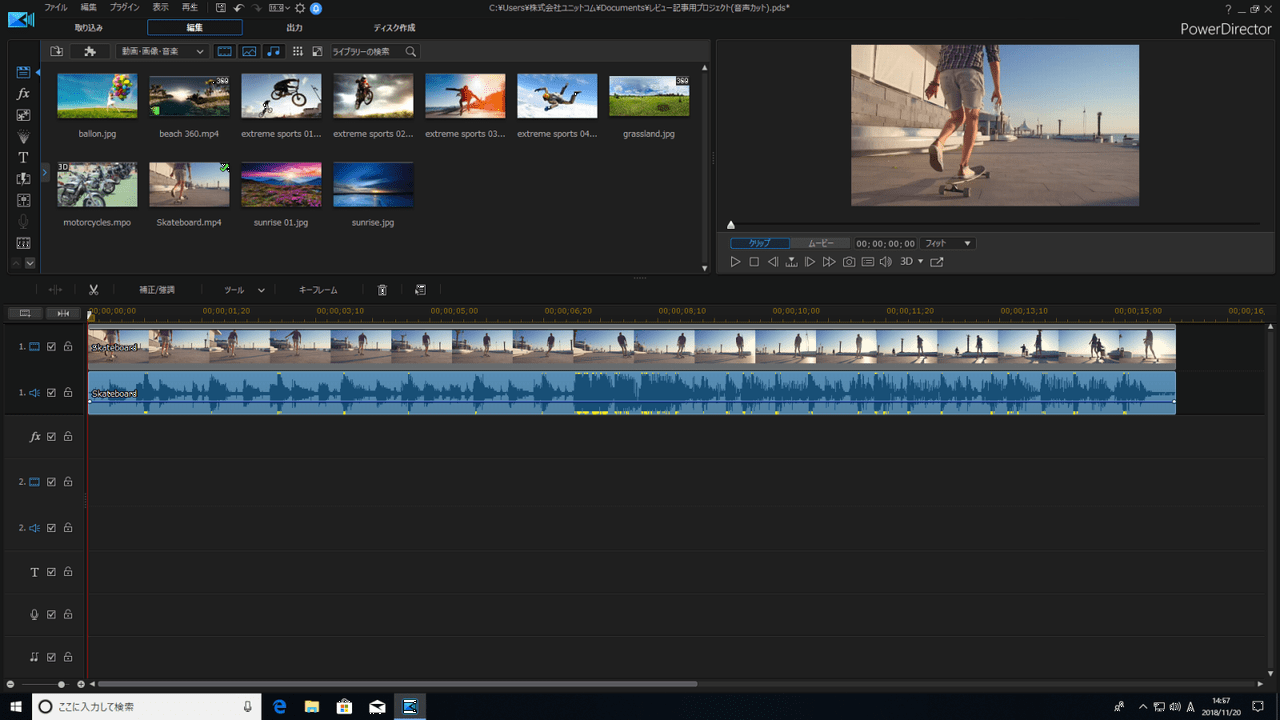Click the sidebar rooms scroll-down arrow
This screenshot has width=1280, height=720.
(x=30, y=263)
